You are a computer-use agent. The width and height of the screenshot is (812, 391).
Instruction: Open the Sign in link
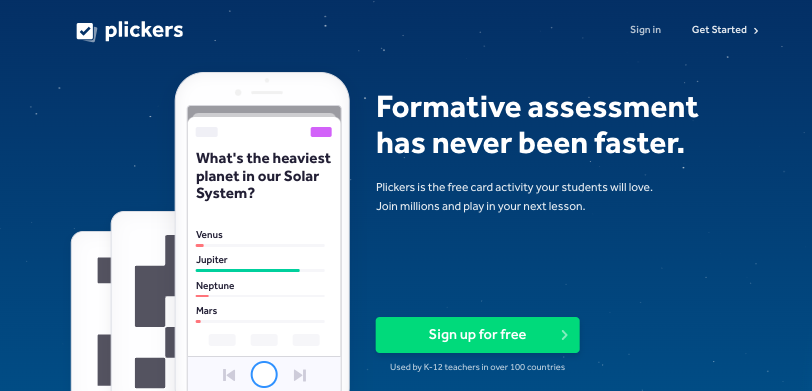click(x=645, y=30)
